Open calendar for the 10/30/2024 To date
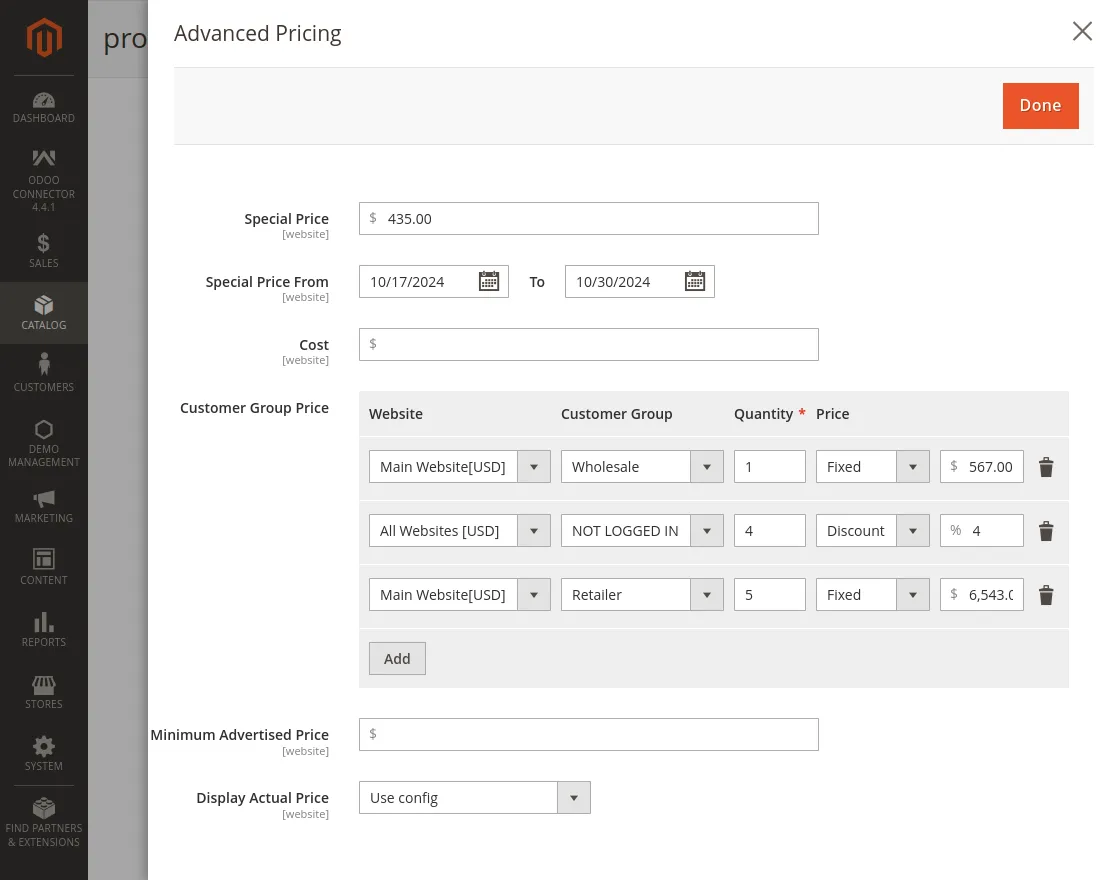1120x880 pixels. (694, 282)
